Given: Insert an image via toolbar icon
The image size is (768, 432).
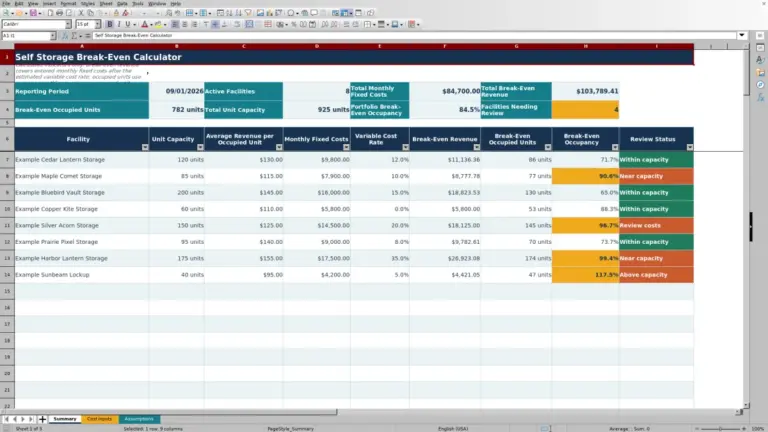Looking at the screenshot, I should click(x=260, y=13).
